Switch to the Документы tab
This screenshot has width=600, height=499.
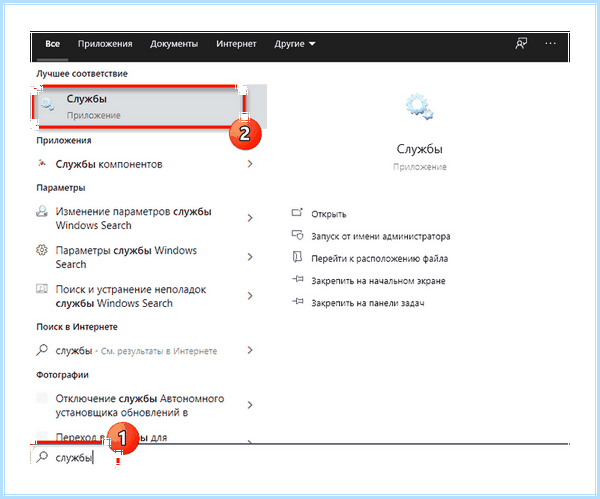point(174,44)
